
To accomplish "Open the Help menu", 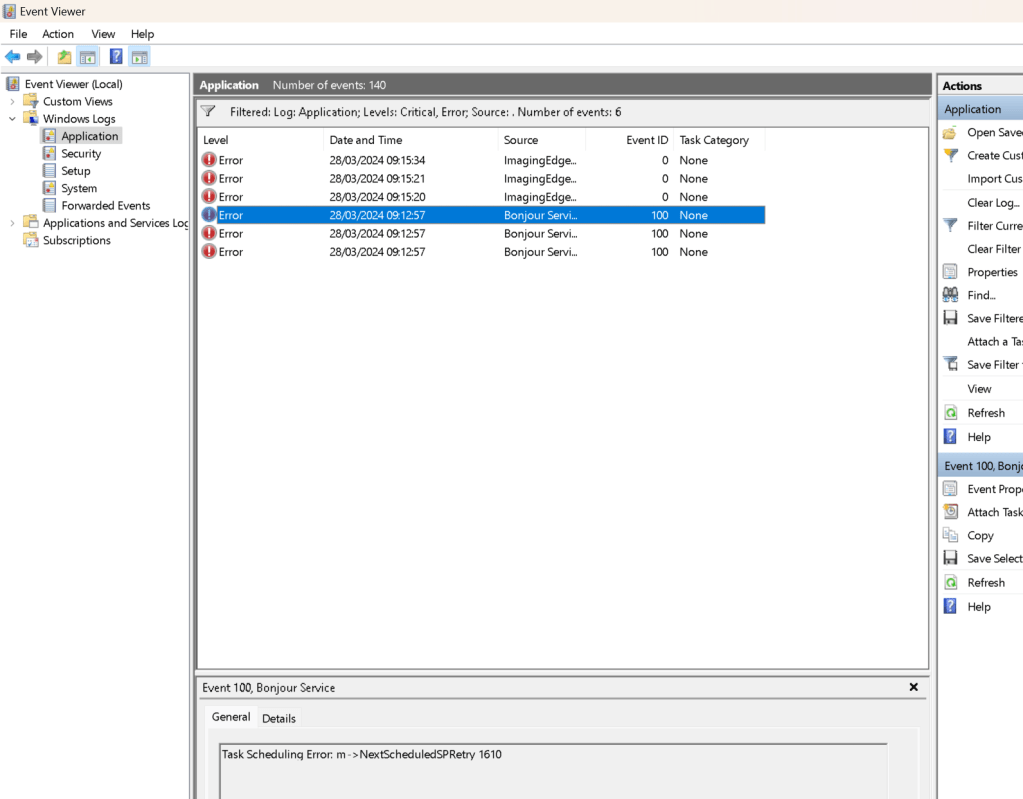I will click(x=142, y=34).
